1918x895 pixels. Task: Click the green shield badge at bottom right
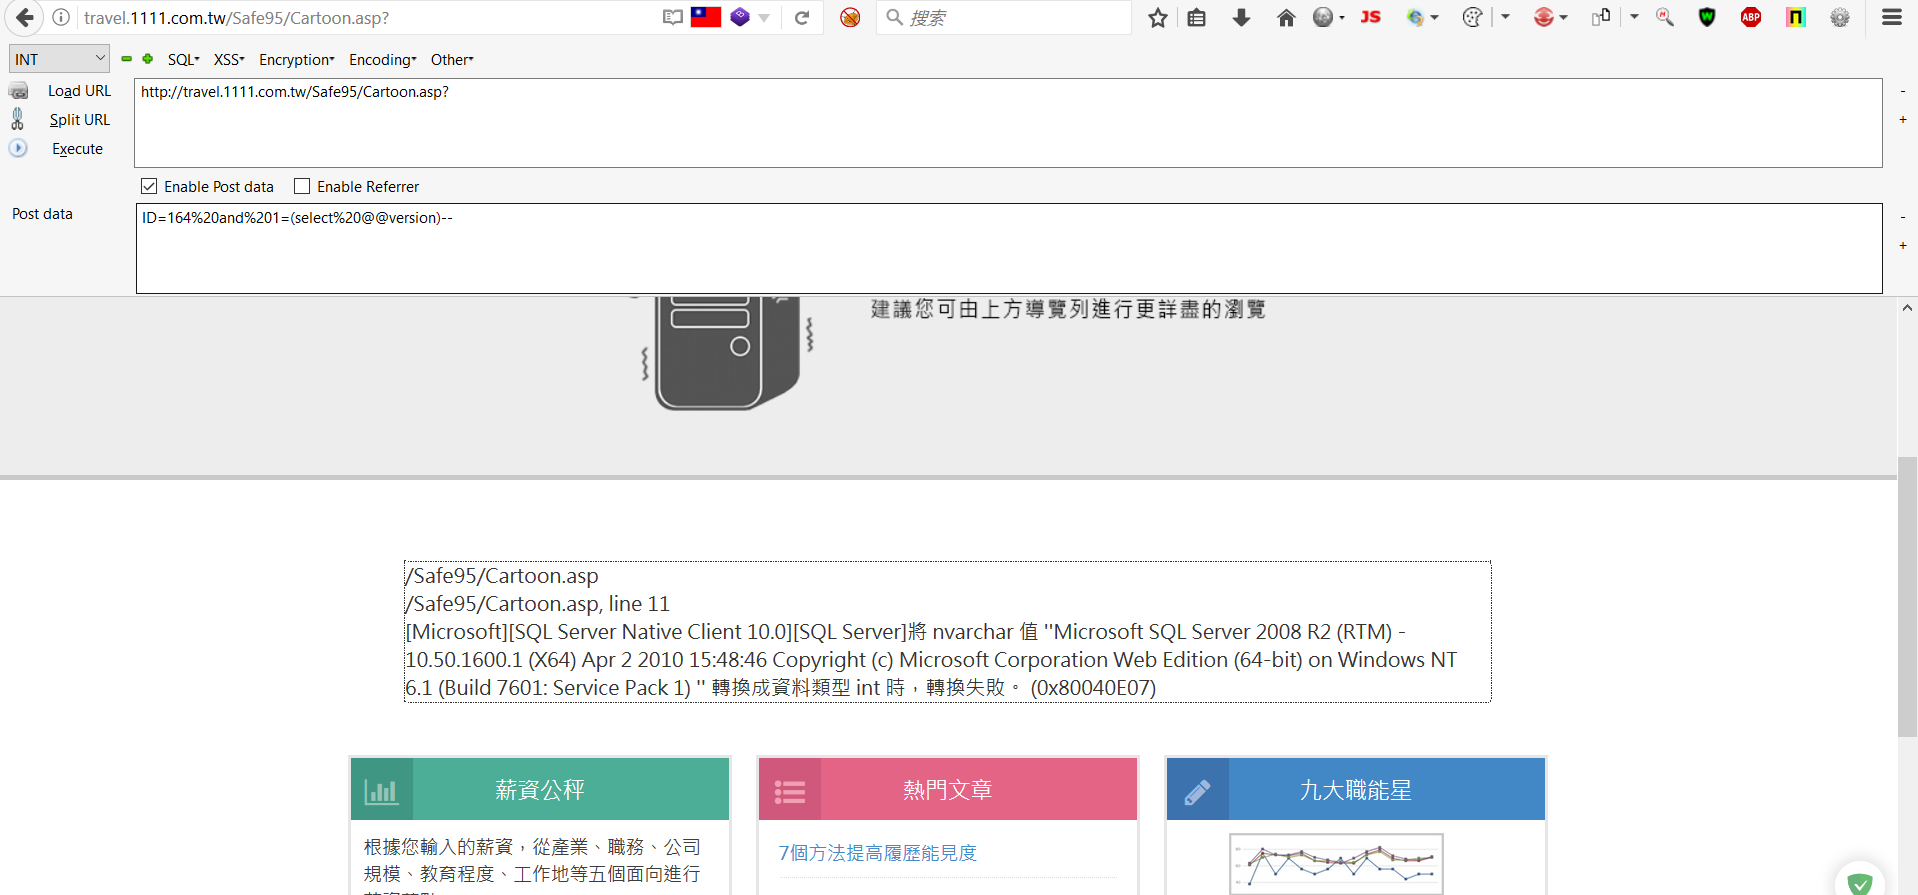[x=1860, y=882]
